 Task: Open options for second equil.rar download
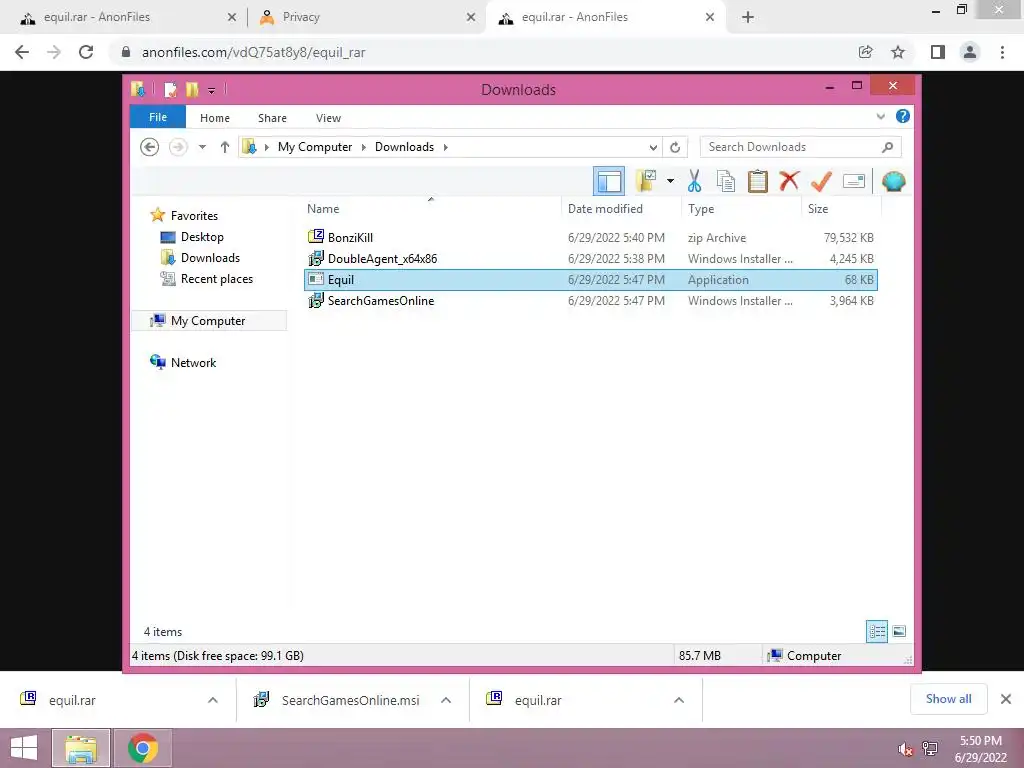(679, 700)
